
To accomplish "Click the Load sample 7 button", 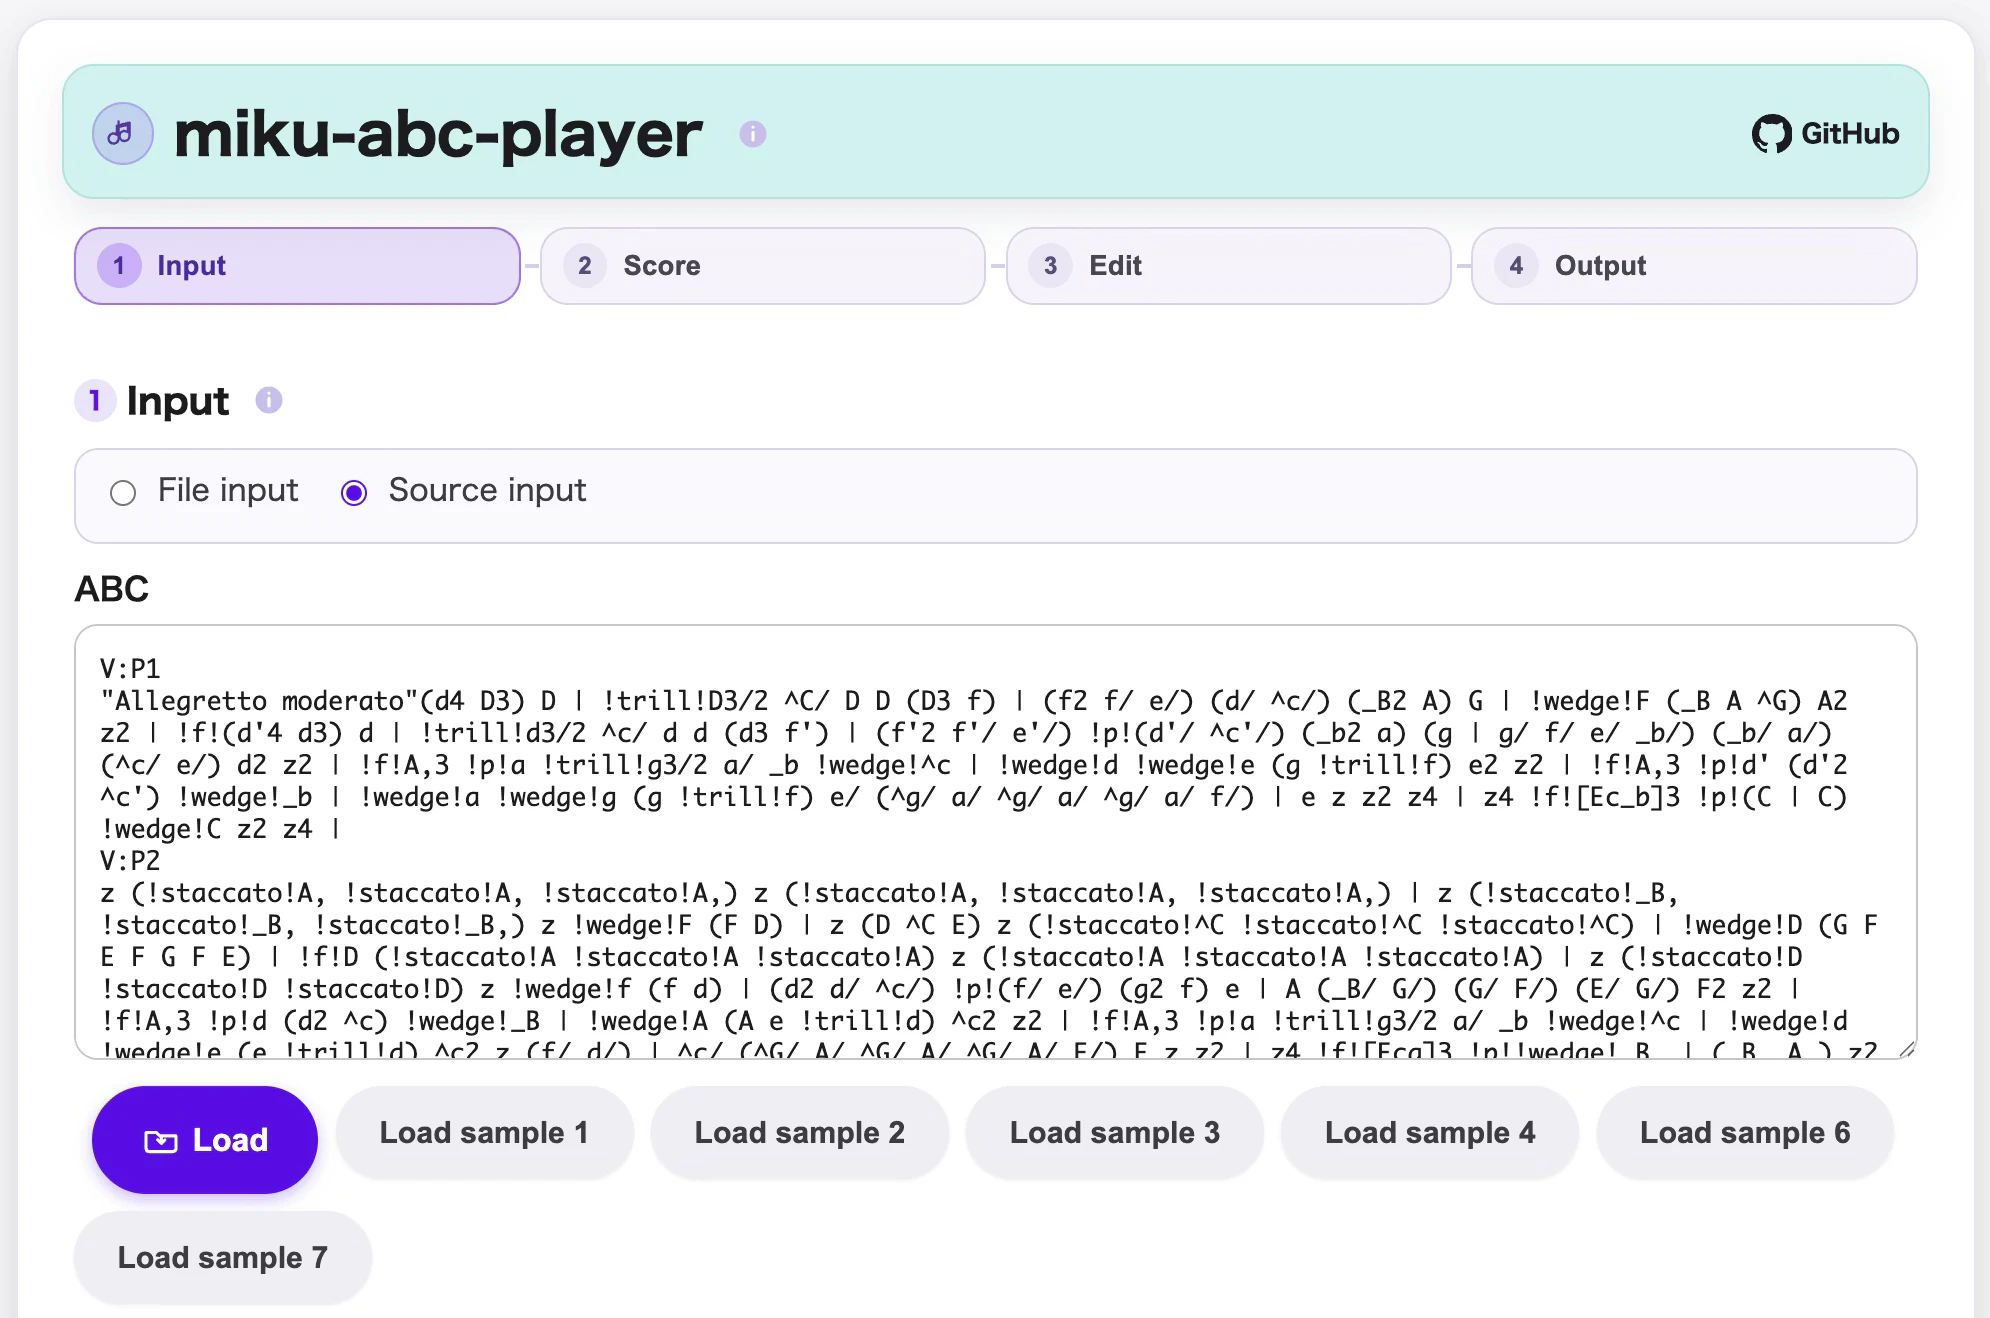I will (x=223, y=1258).
